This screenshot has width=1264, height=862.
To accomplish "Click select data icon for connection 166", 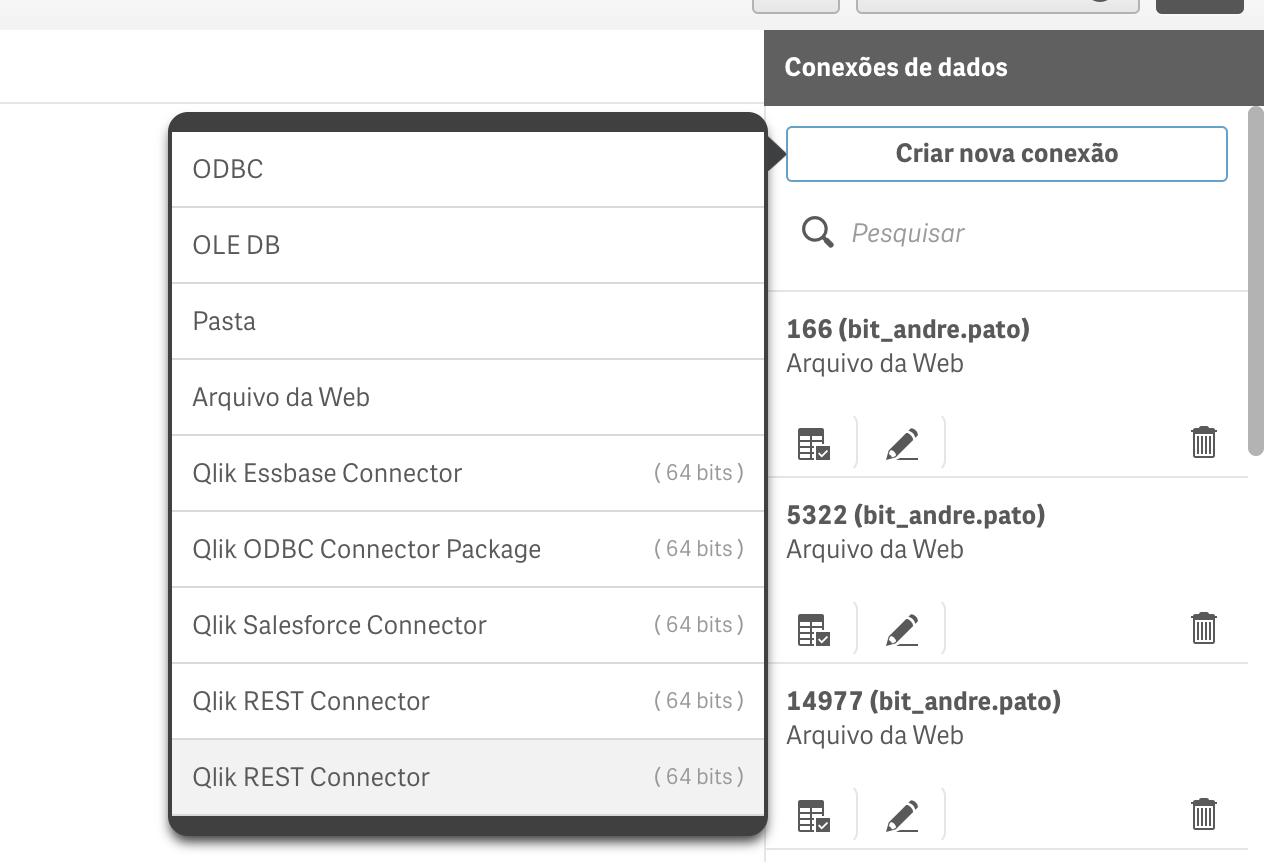I will 813,443.
